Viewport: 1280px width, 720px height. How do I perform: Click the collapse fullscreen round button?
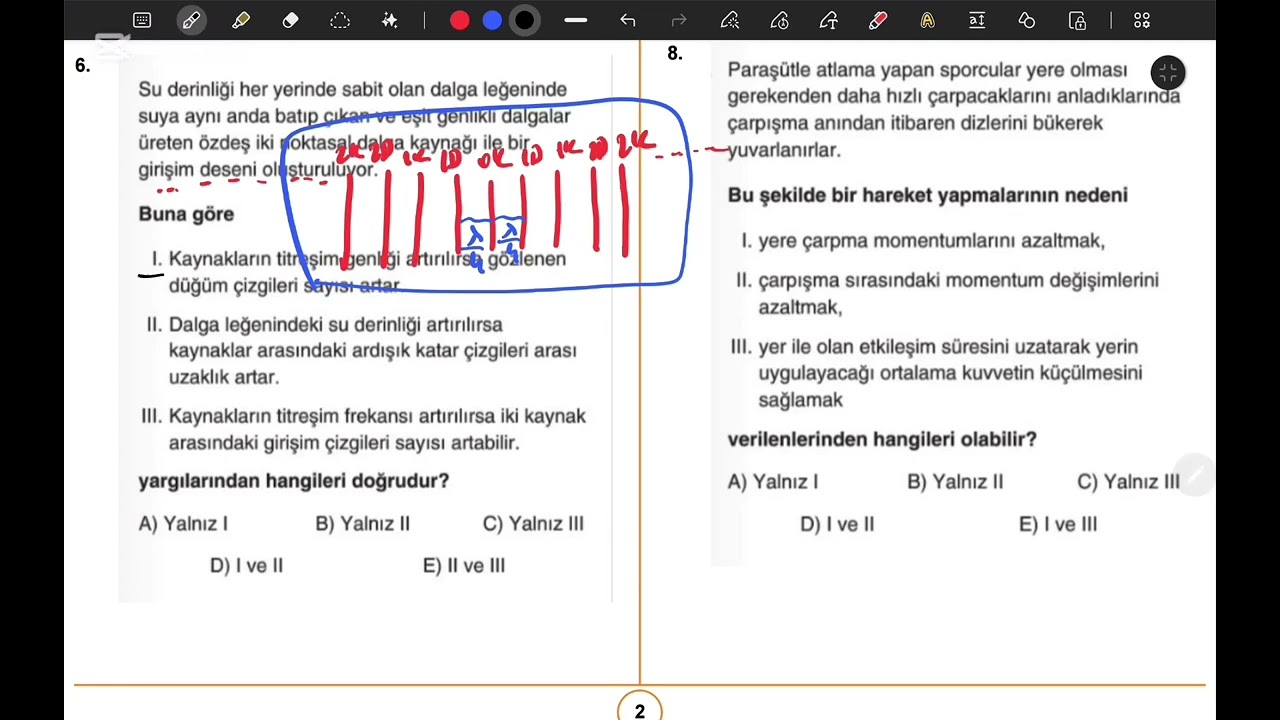coord(1168,72)
